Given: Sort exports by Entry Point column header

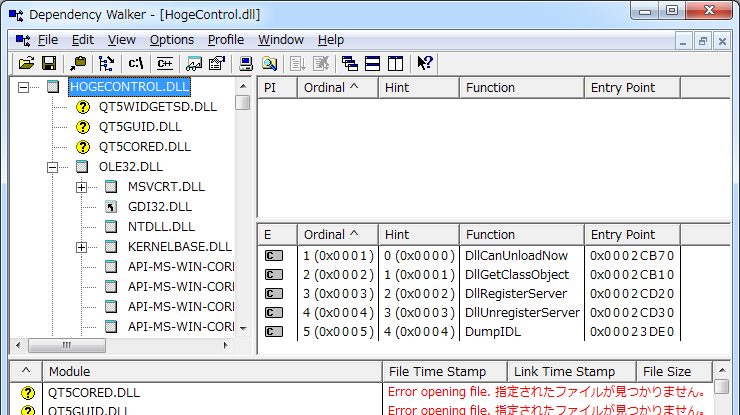Looking at the screenshot, I should click(x=632, y=235).
